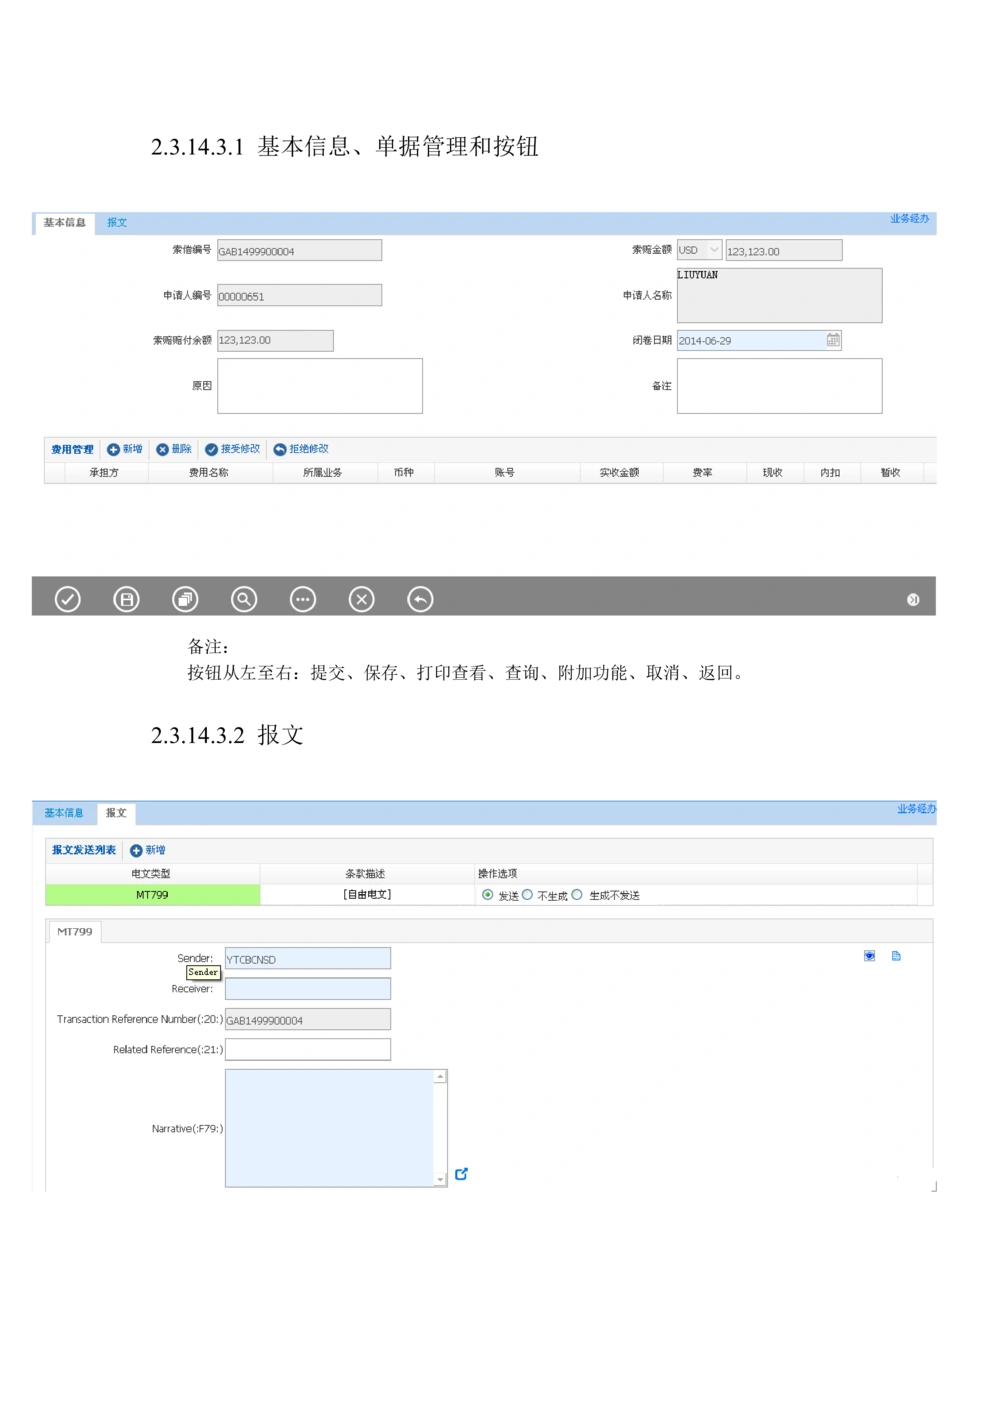Expand the bottom toolbar using right arrow
1000x1415 pixels.
pos(913,599)
